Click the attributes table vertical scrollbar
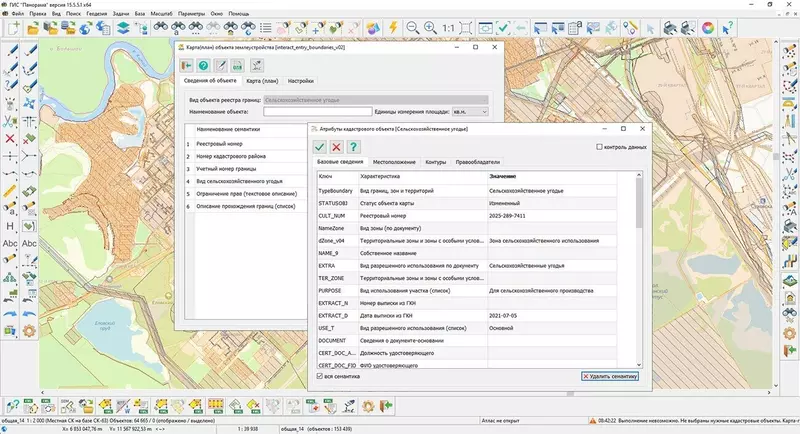The width and height of the screenshot is (800, 434). pyautogui.click(x=640, y=270)
